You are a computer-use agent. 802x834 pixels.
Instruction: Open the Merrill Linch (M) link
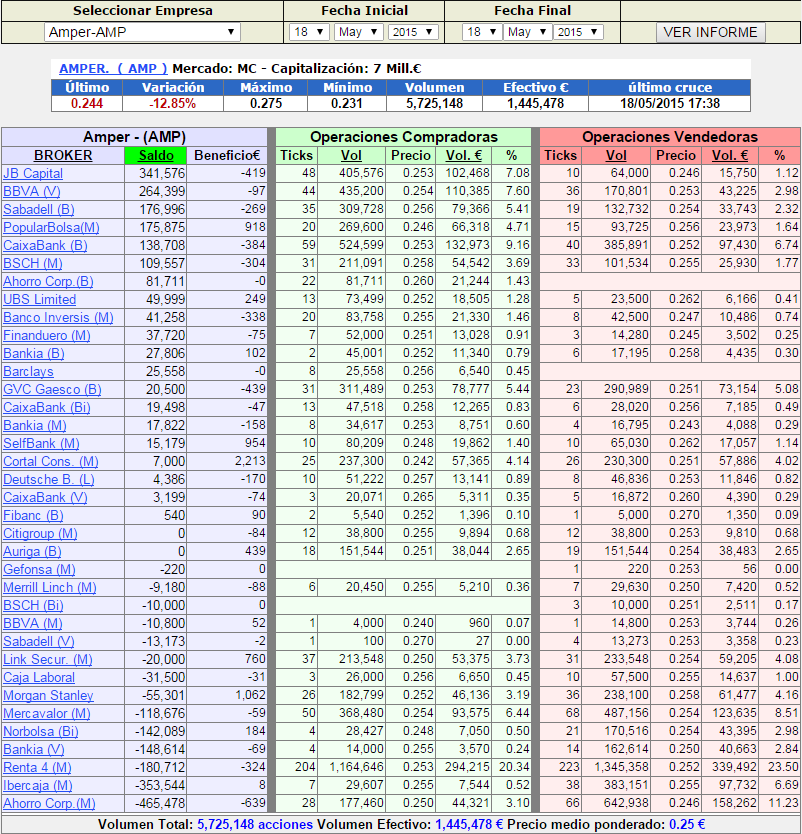point(50,588)
